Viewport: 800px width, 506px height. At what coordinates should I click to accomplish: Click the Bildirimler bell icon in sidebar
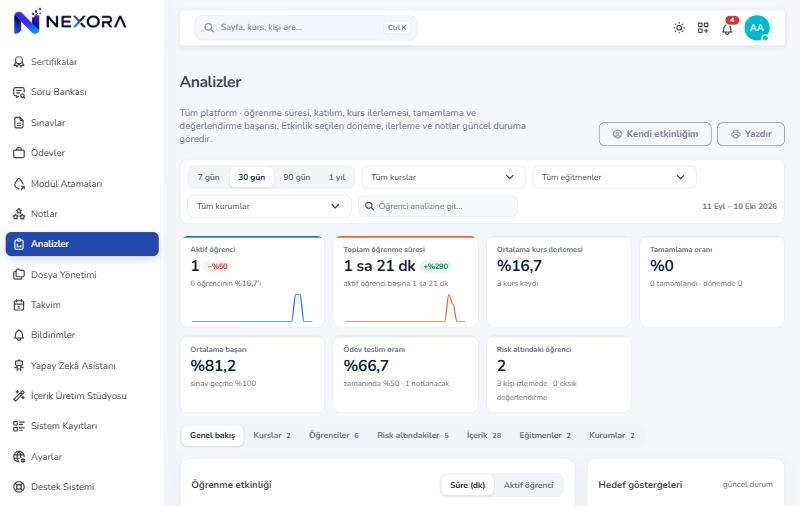click(19, 335)
